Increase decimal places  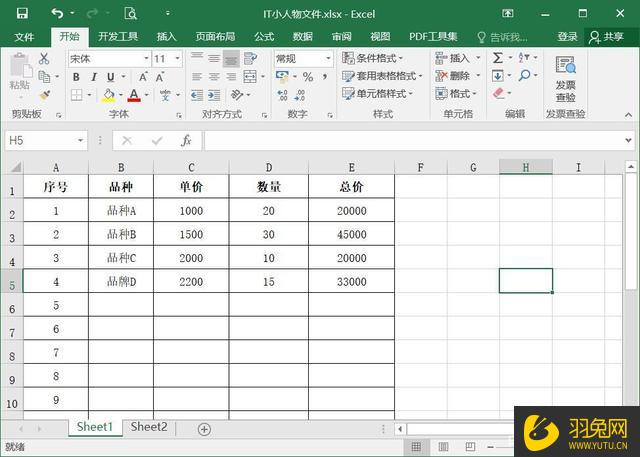(x=282, y=95)
